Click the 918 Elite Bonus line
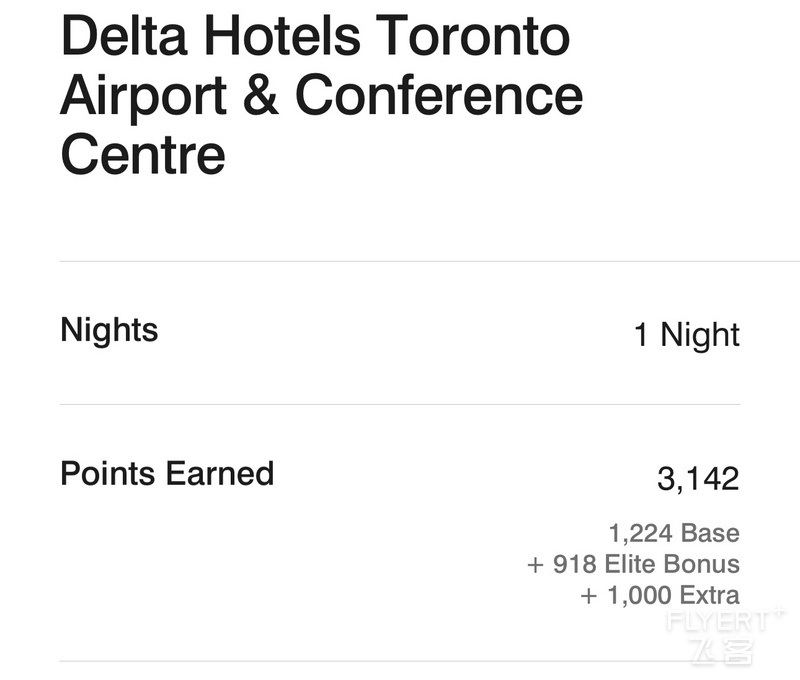Viewport: 800px width, 680px height. click(x=633, y=564)
